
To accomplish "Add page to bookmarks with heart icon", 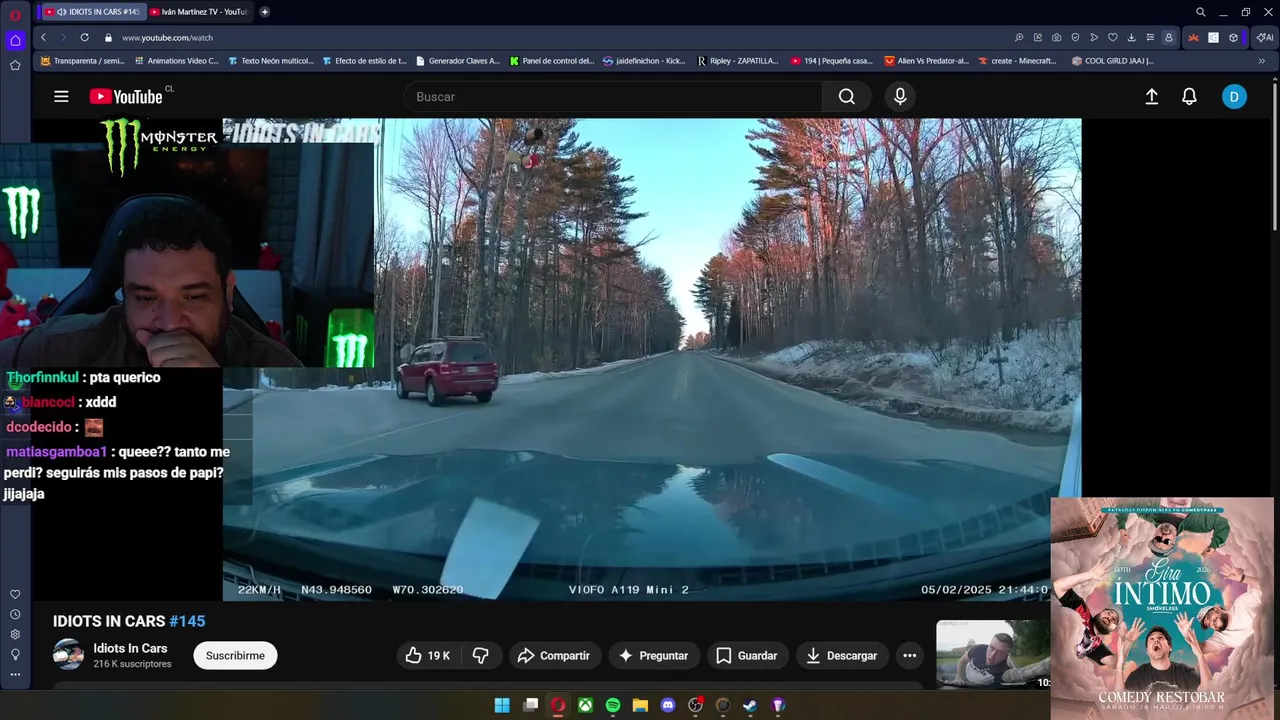I will 1112,37.
